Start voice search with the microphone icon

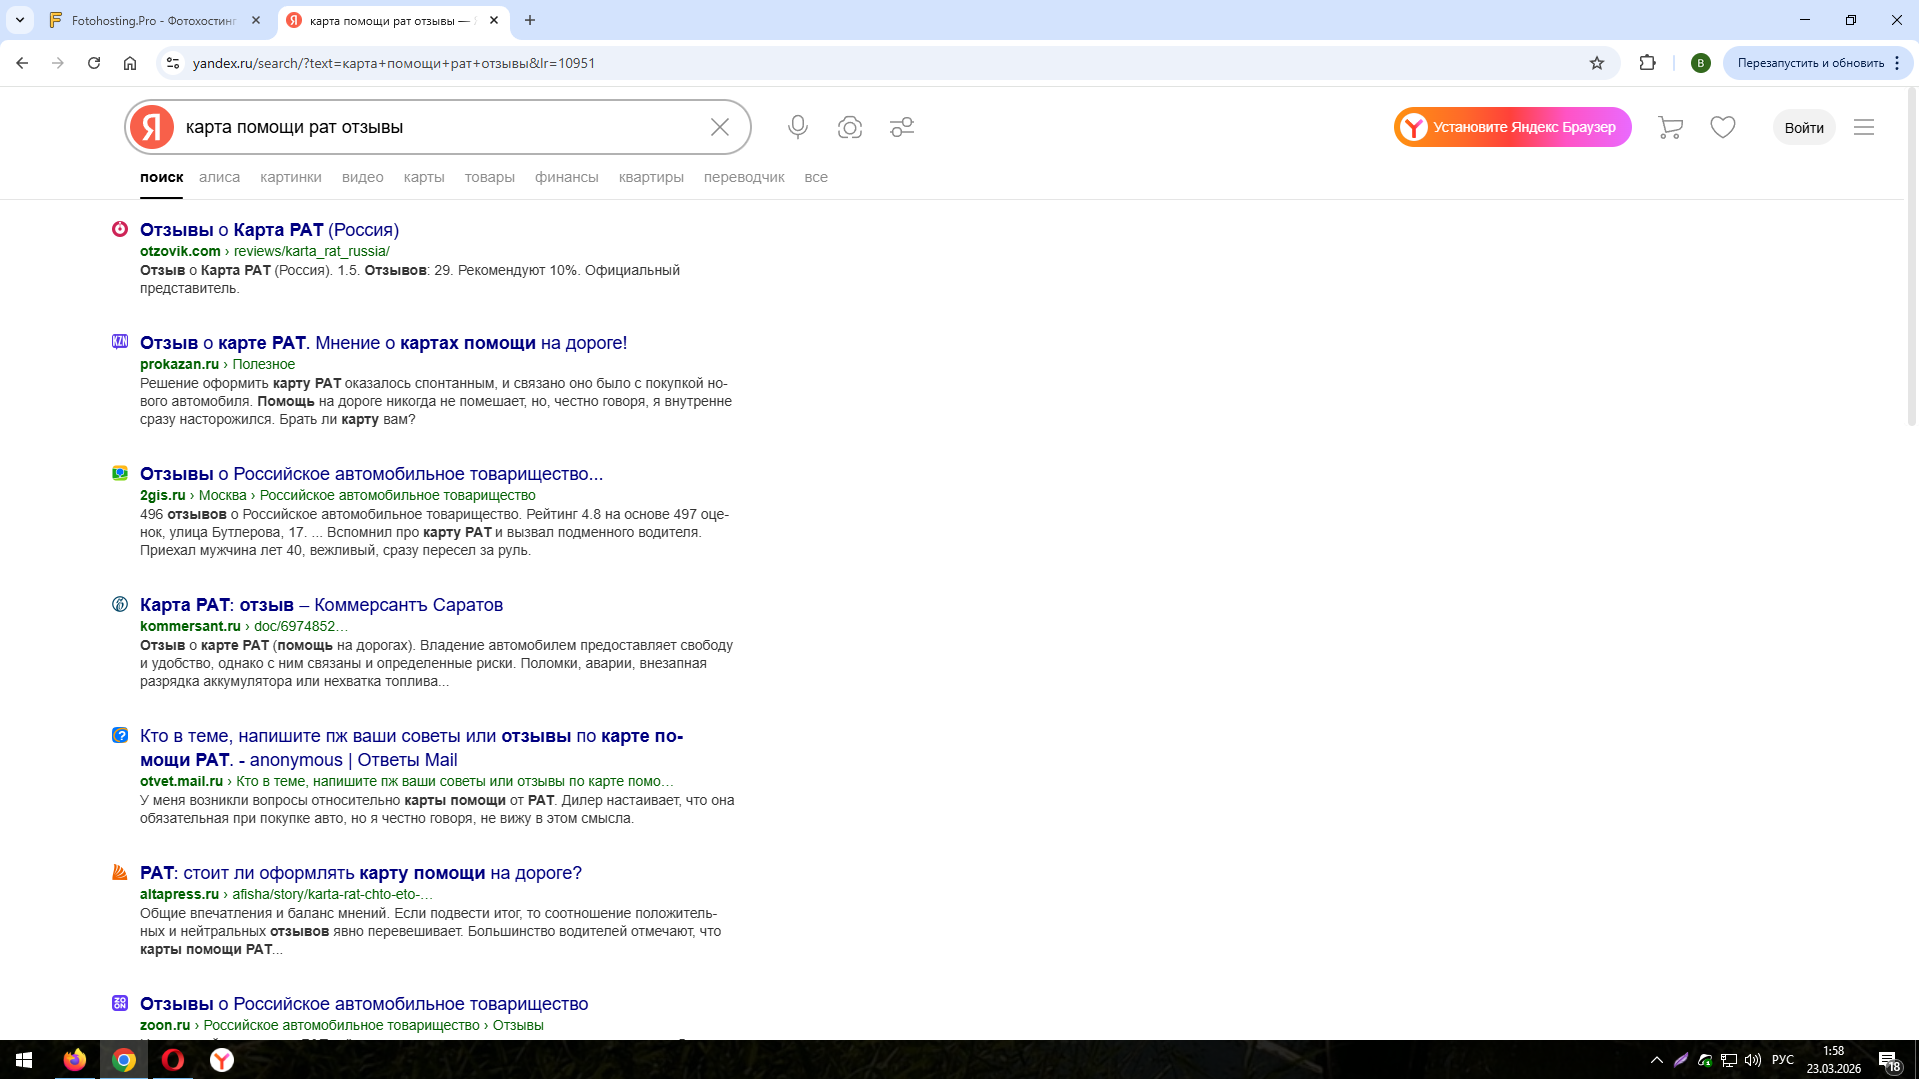point(797,127)
